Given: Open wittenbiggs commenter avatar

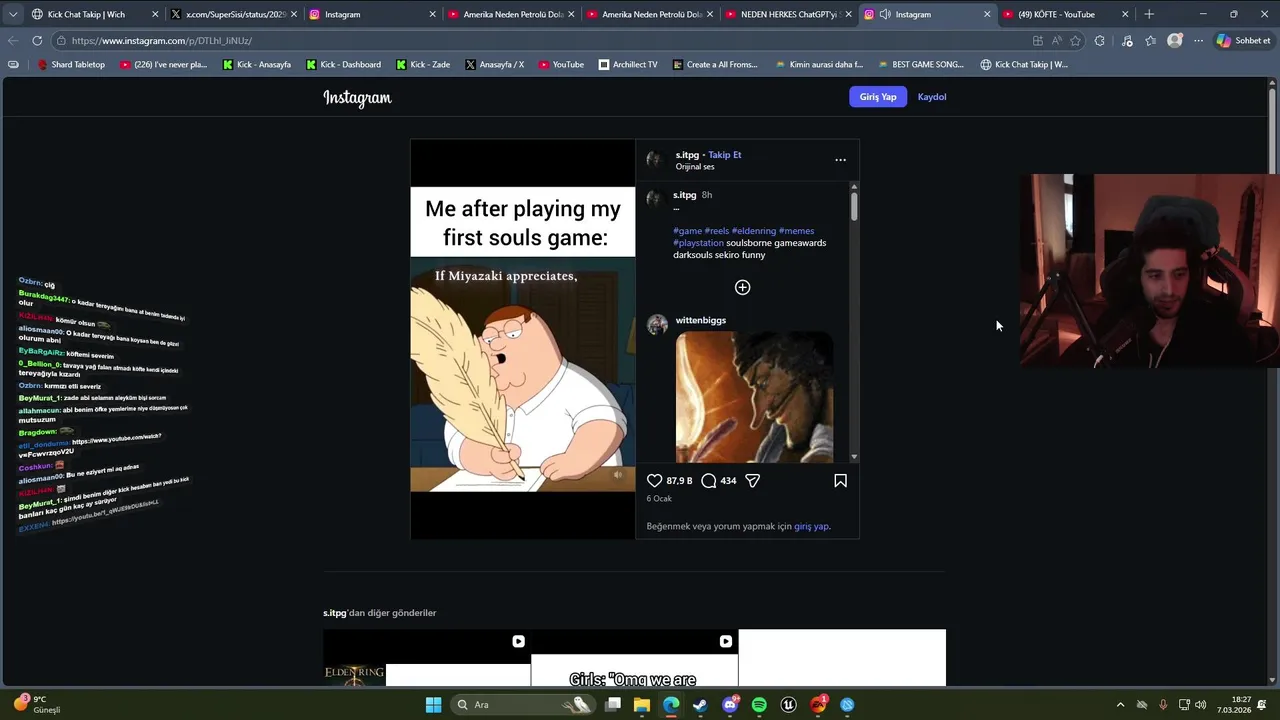Looking at the screenshot, I should (657, 325).
